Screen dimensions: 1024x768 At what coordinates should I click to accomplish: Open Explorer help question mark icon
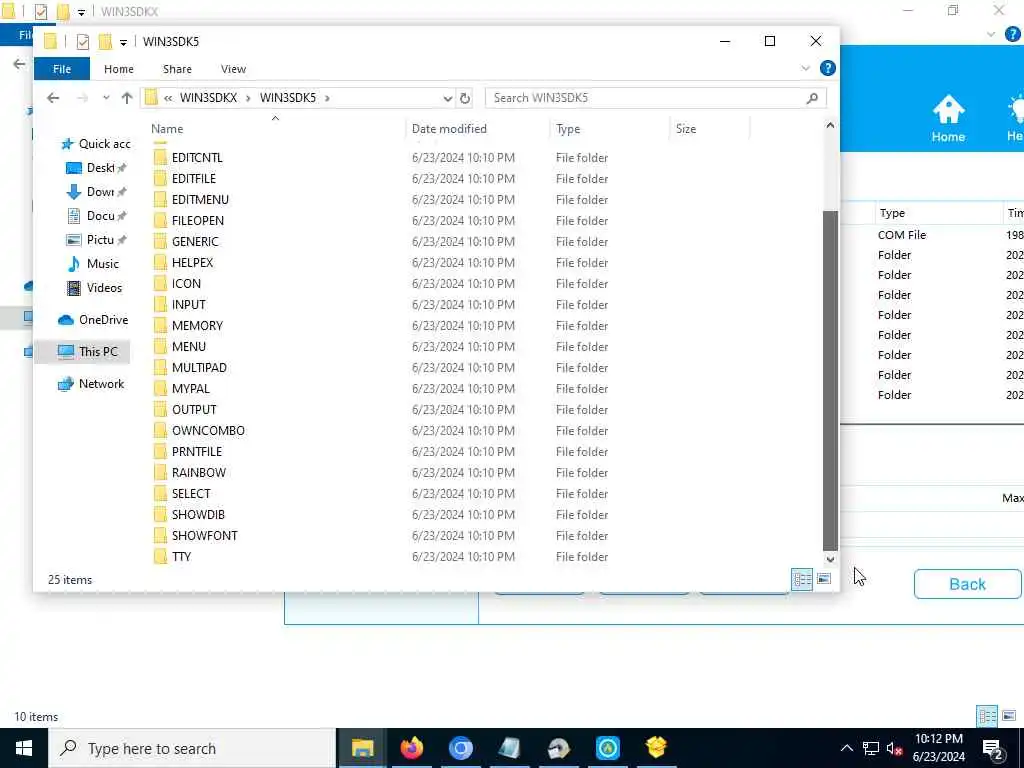pyautogui.click(x=827, y=68)
